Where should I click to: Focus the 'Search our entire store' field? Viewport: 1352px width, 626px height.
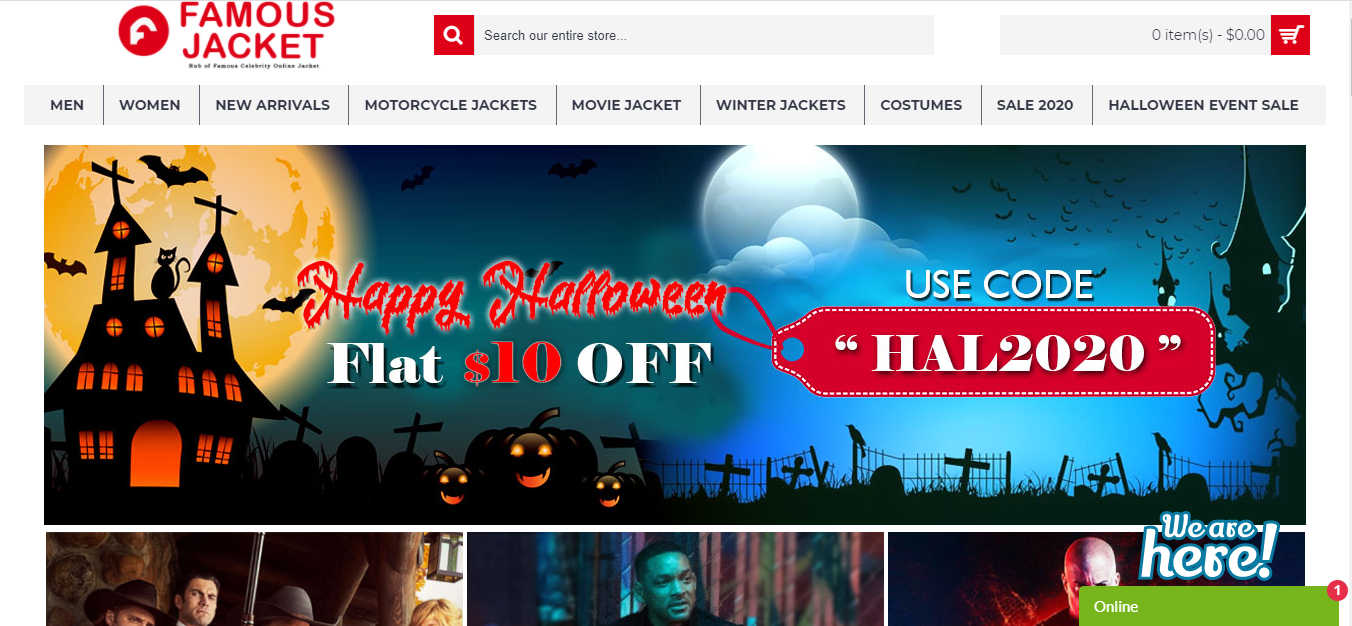click(704, 35)
